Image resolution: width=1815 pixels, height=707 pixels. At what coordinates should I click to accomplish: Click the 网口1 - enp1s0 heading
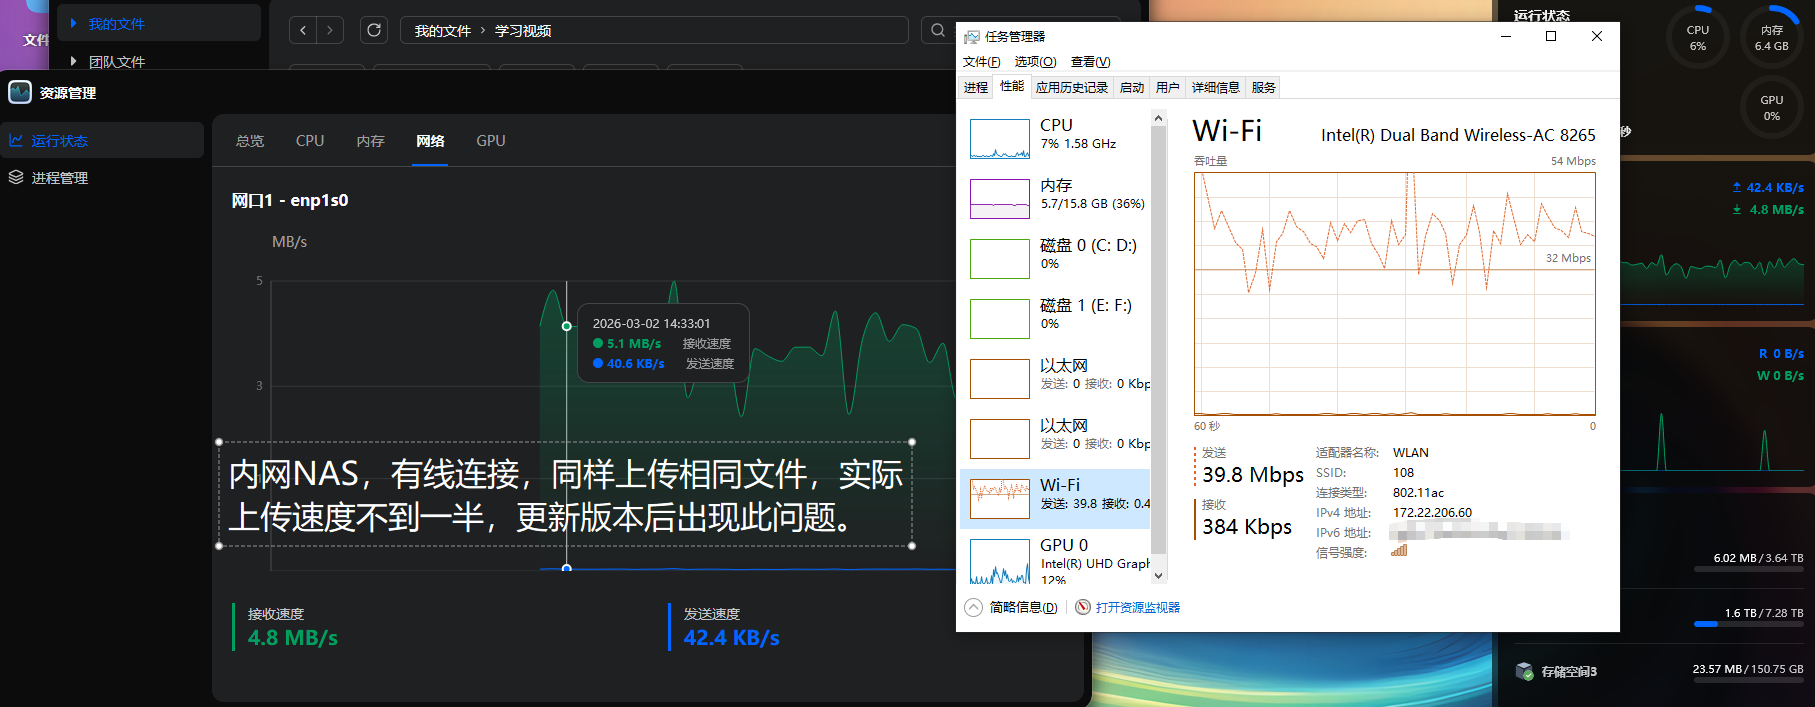pyautogui.click(x=290, y=200)
